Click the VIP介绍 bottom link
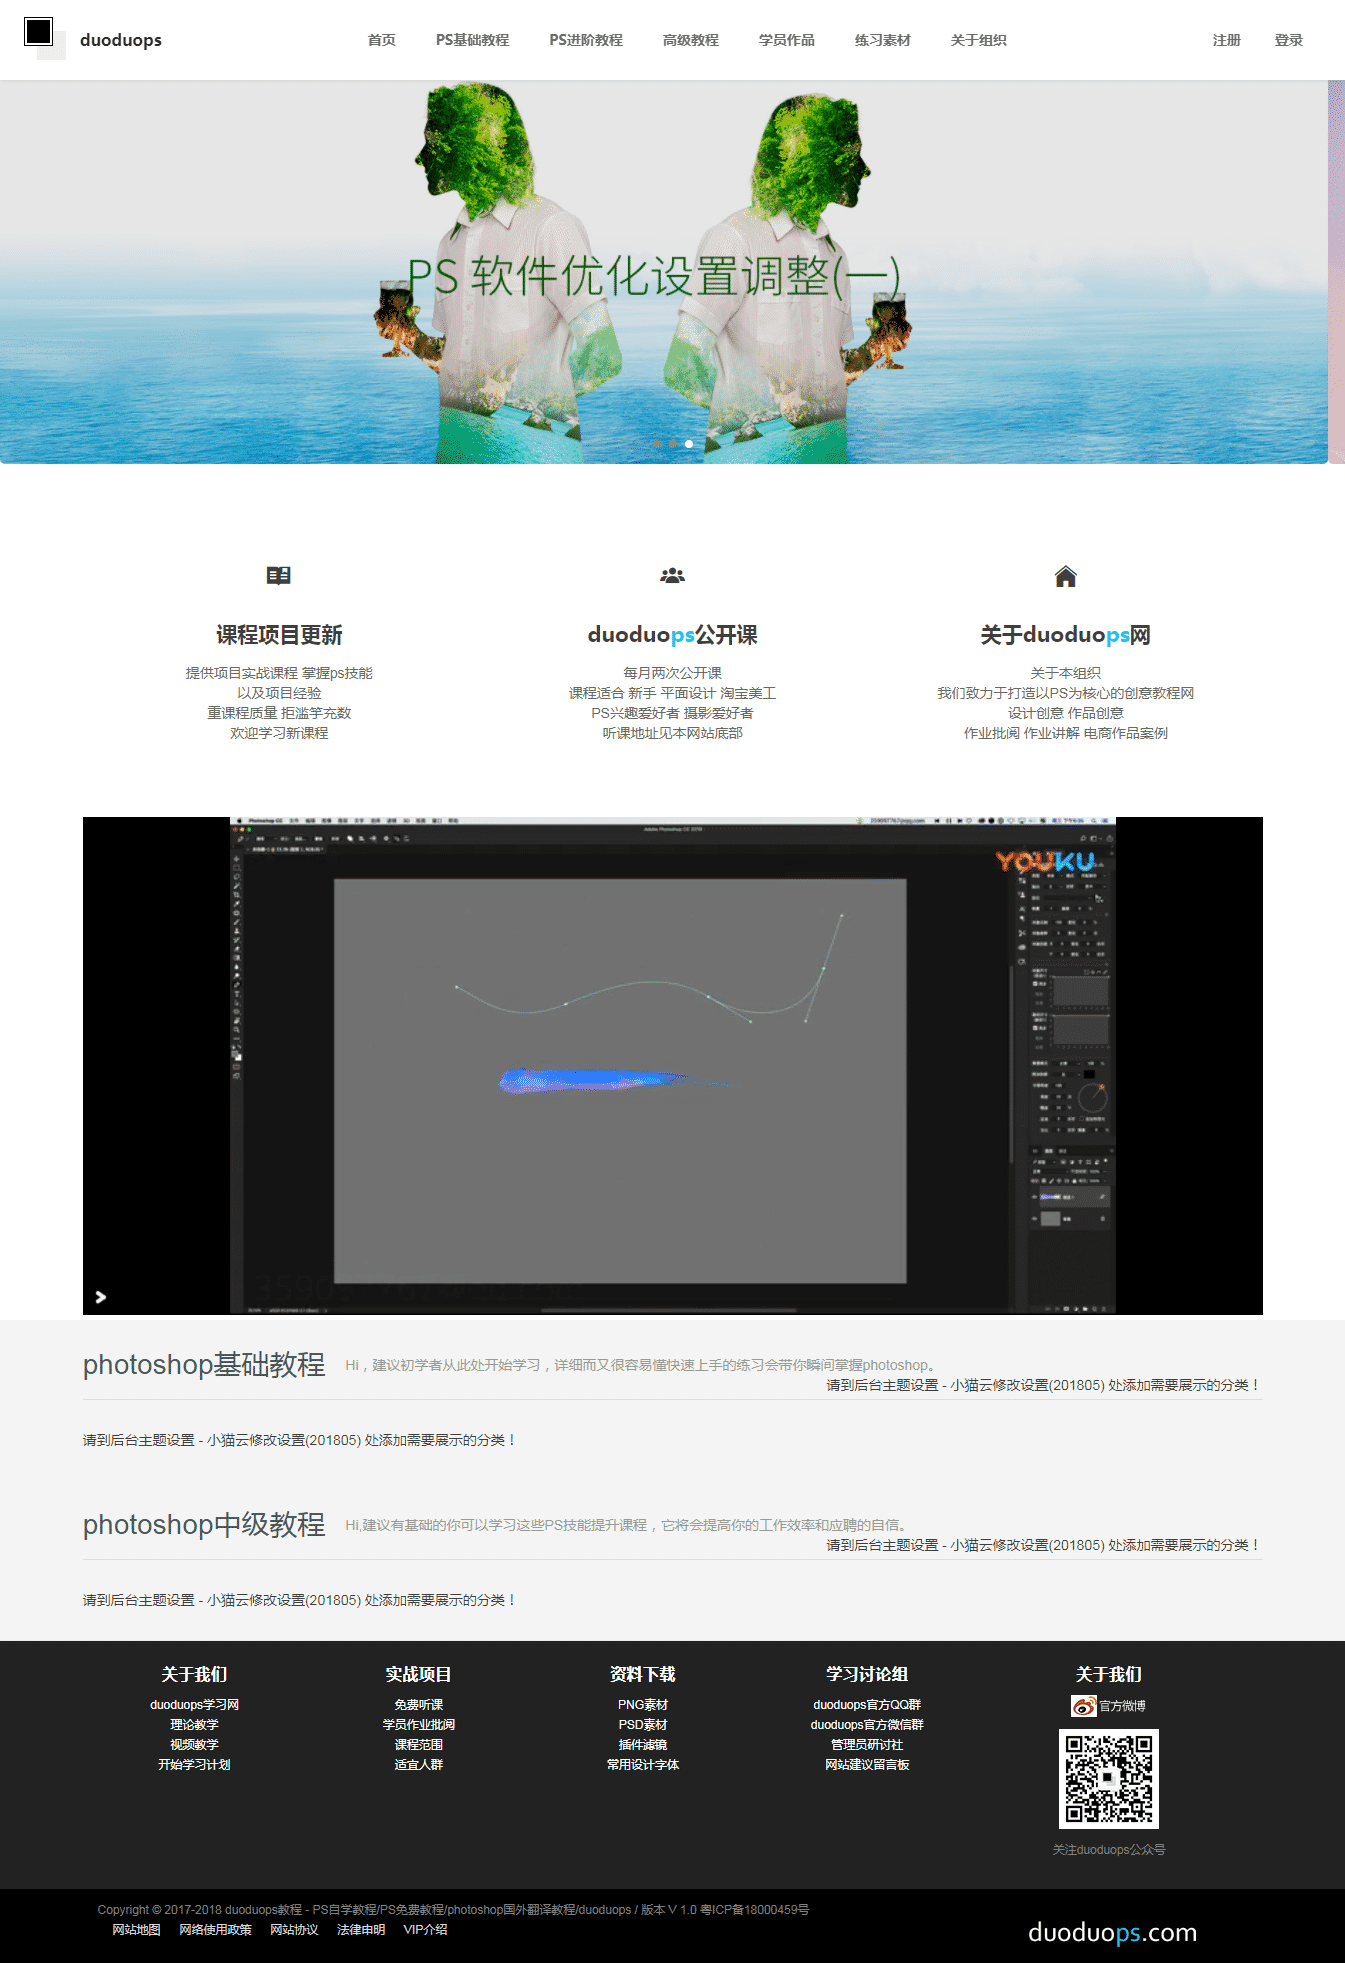The image size is (1345, 1963). coord(426,1930)
